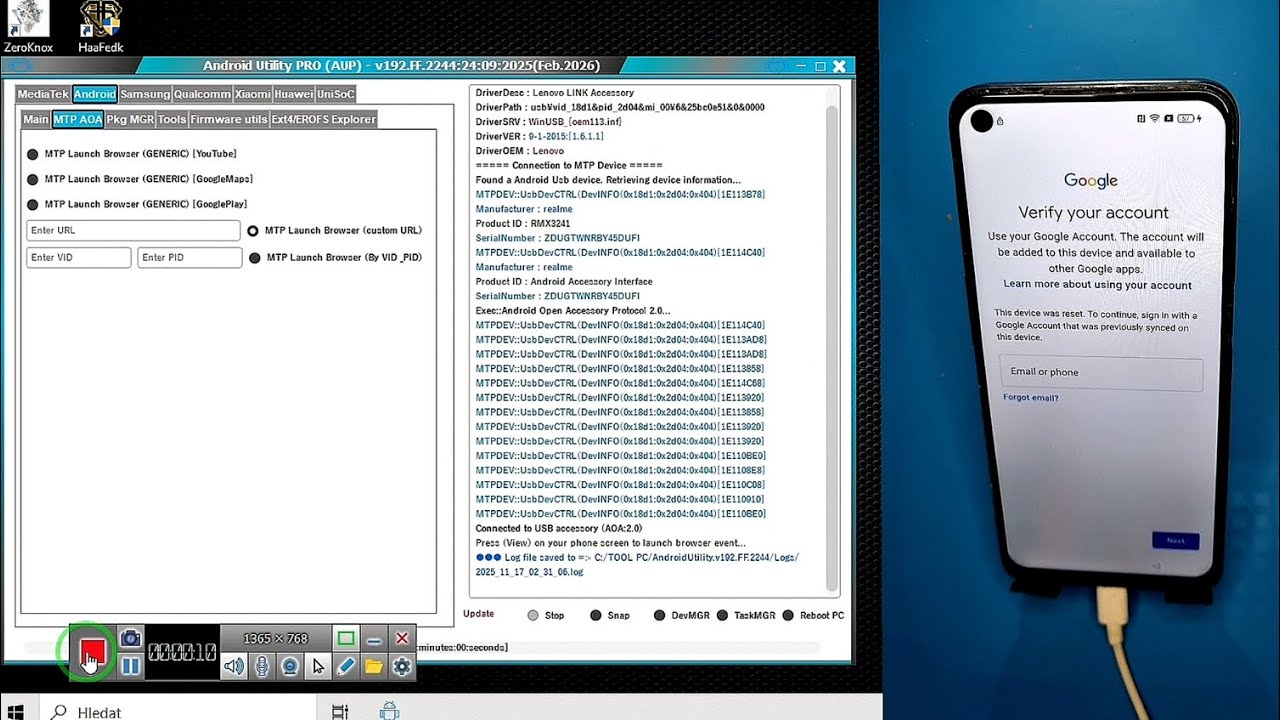Select MTP Launch Browser By VID_PID option
1280x720 pixels.
point(255,258)
